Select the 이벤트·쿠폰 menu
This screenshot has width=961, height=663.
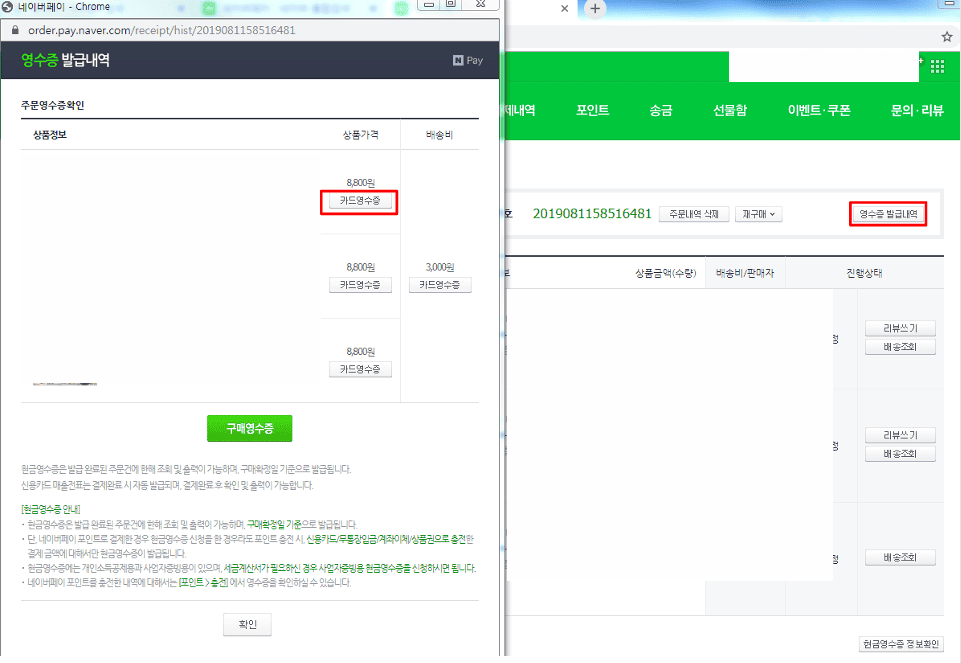click(x=819, y=110)
